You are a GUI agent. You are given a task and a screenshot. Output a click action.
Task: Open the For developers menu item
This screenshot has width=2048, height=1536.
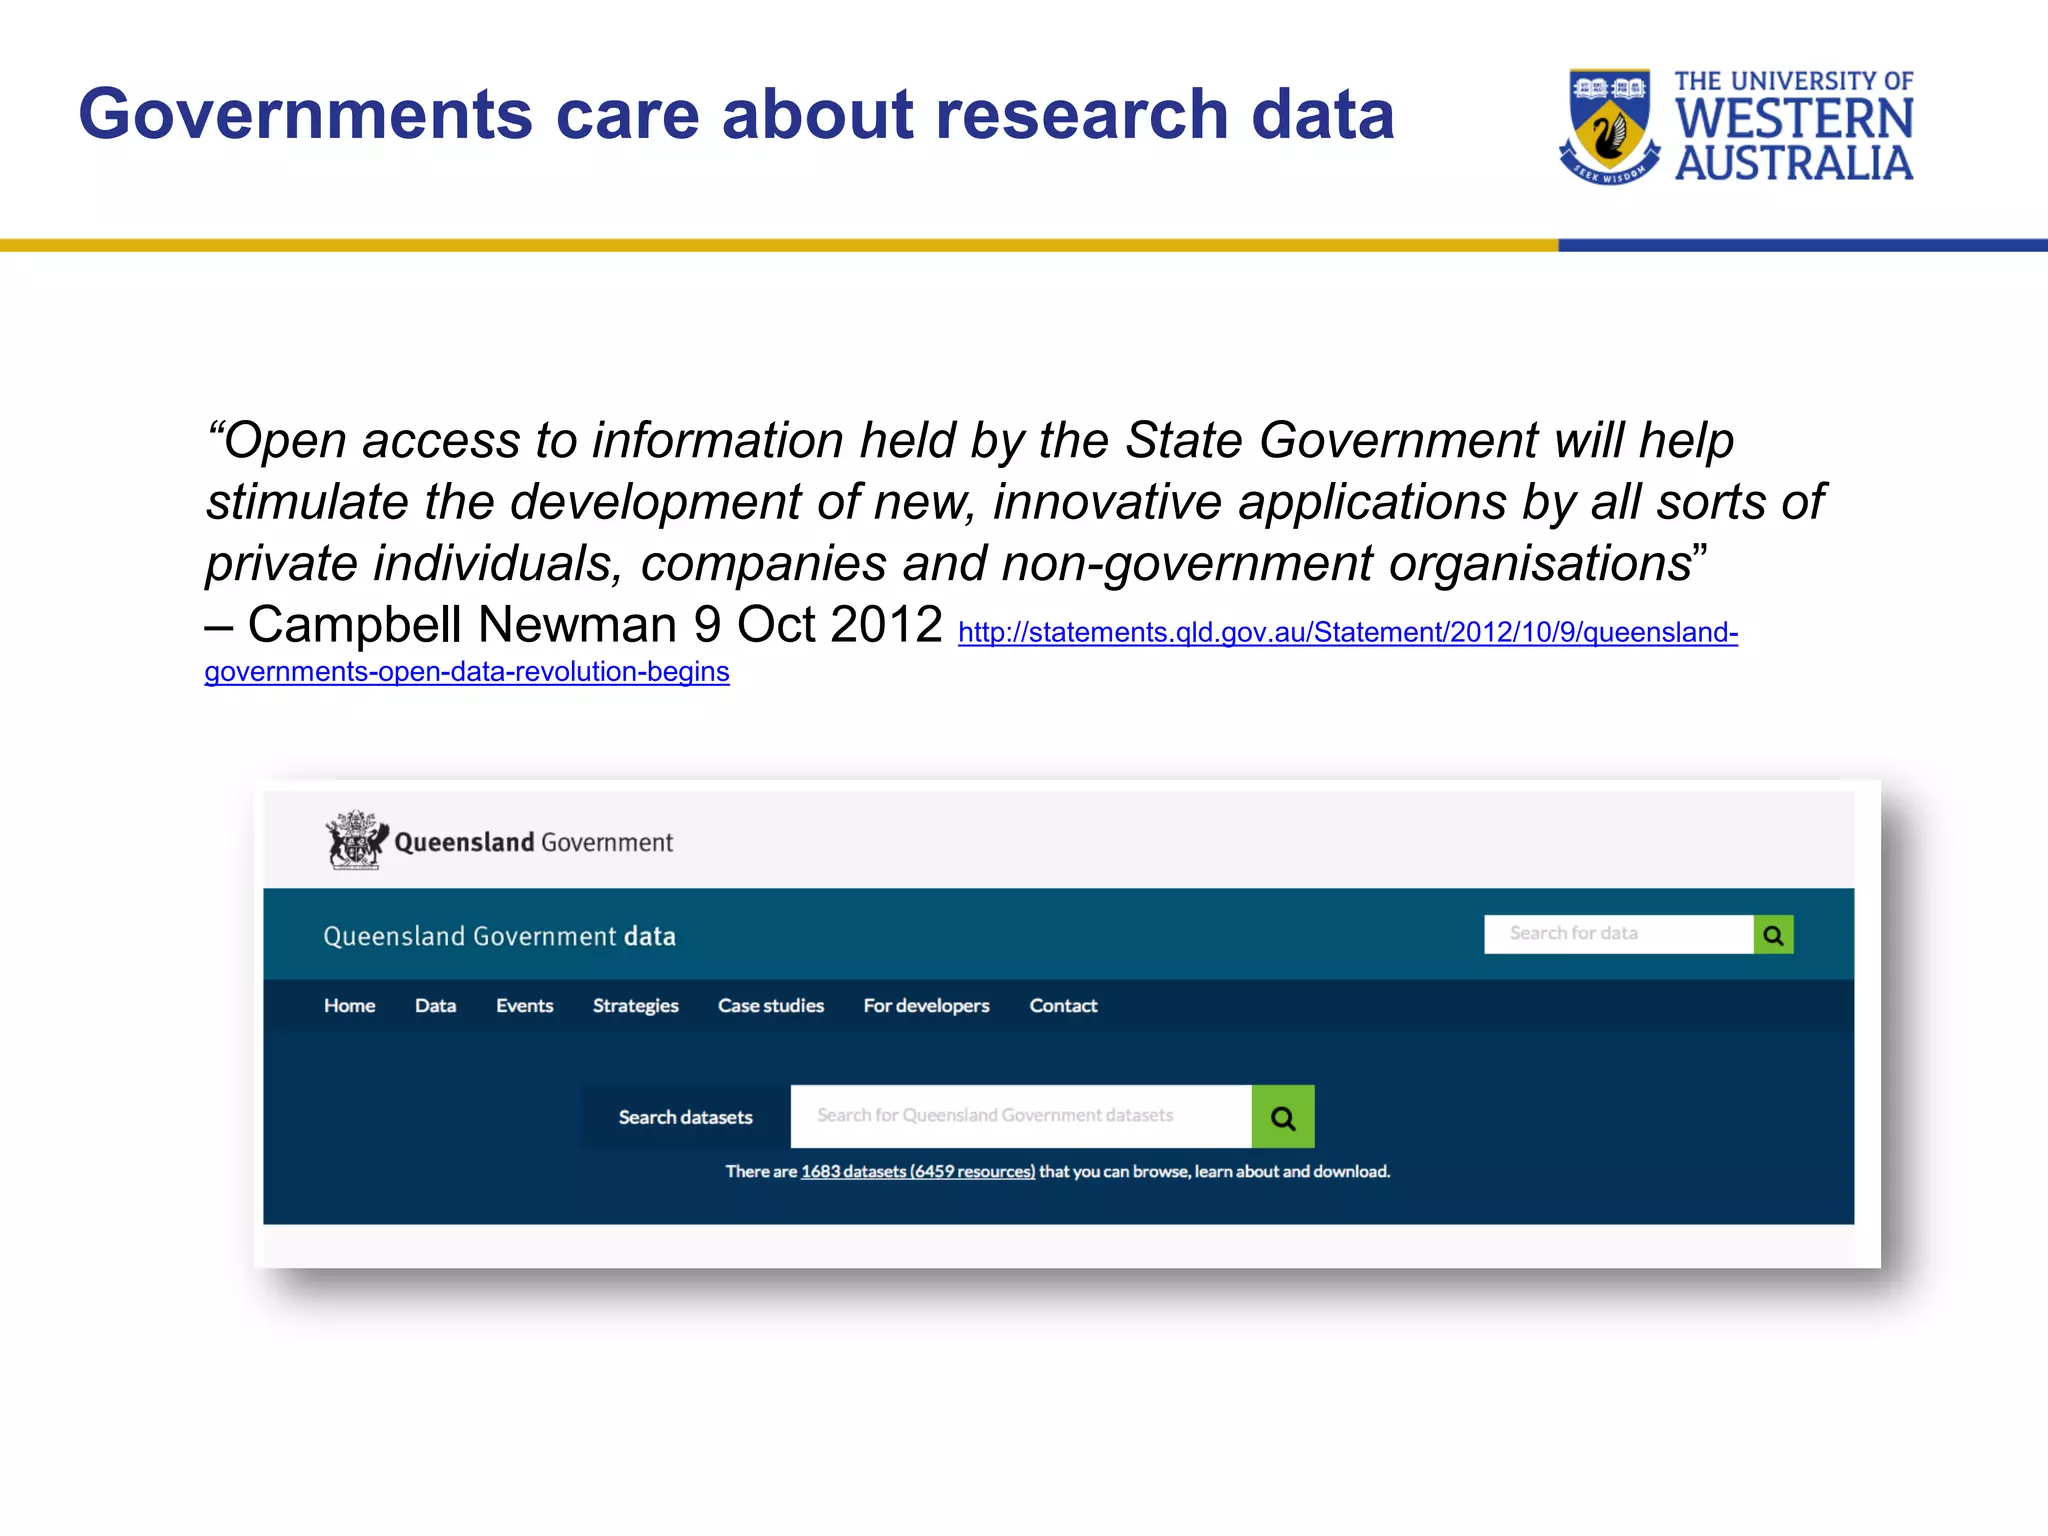click(926, 1006)
